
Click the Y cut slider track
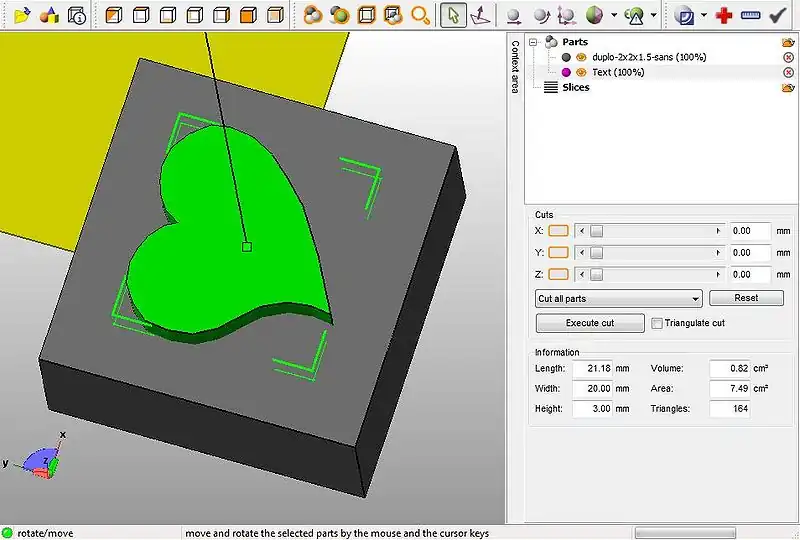pos(650,252)
